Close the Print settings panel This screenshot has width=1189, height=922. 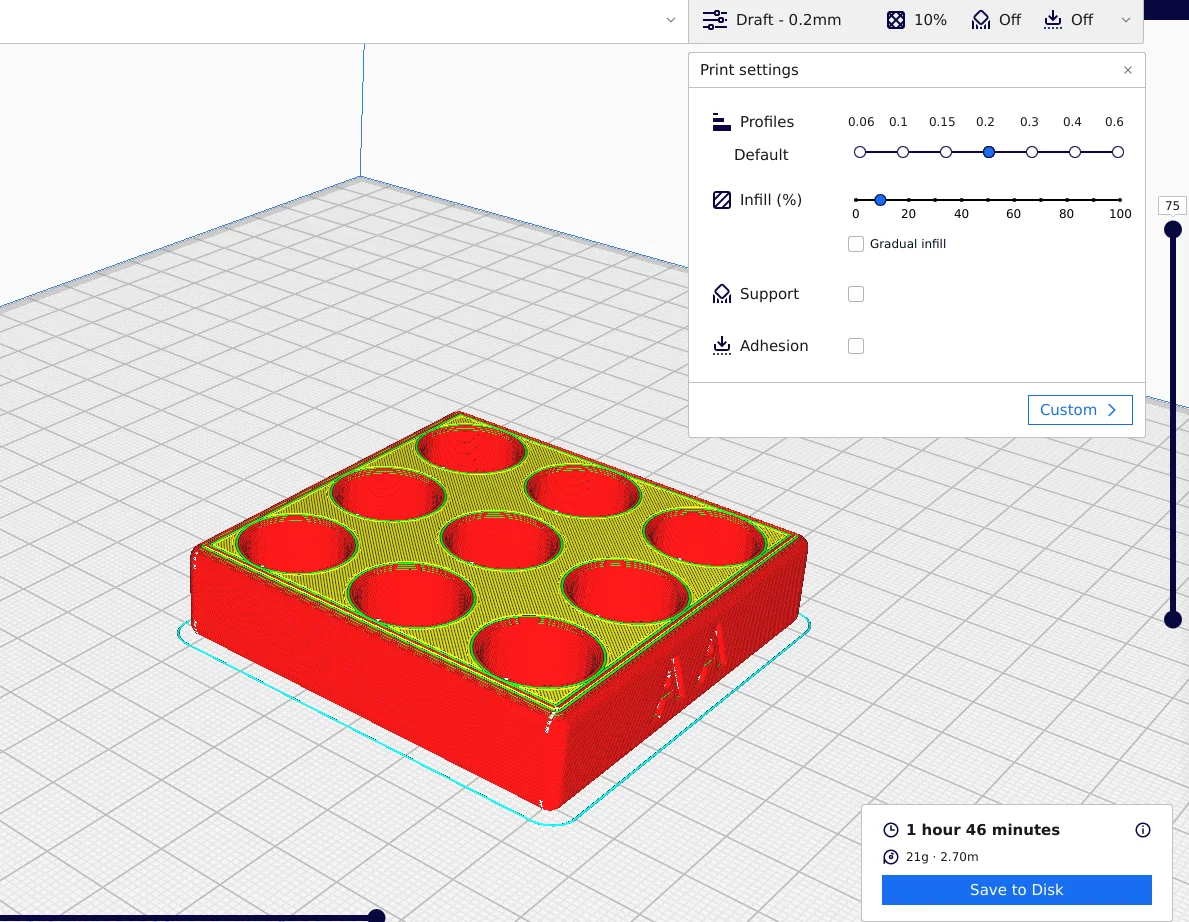click(x=1128, y=70)
